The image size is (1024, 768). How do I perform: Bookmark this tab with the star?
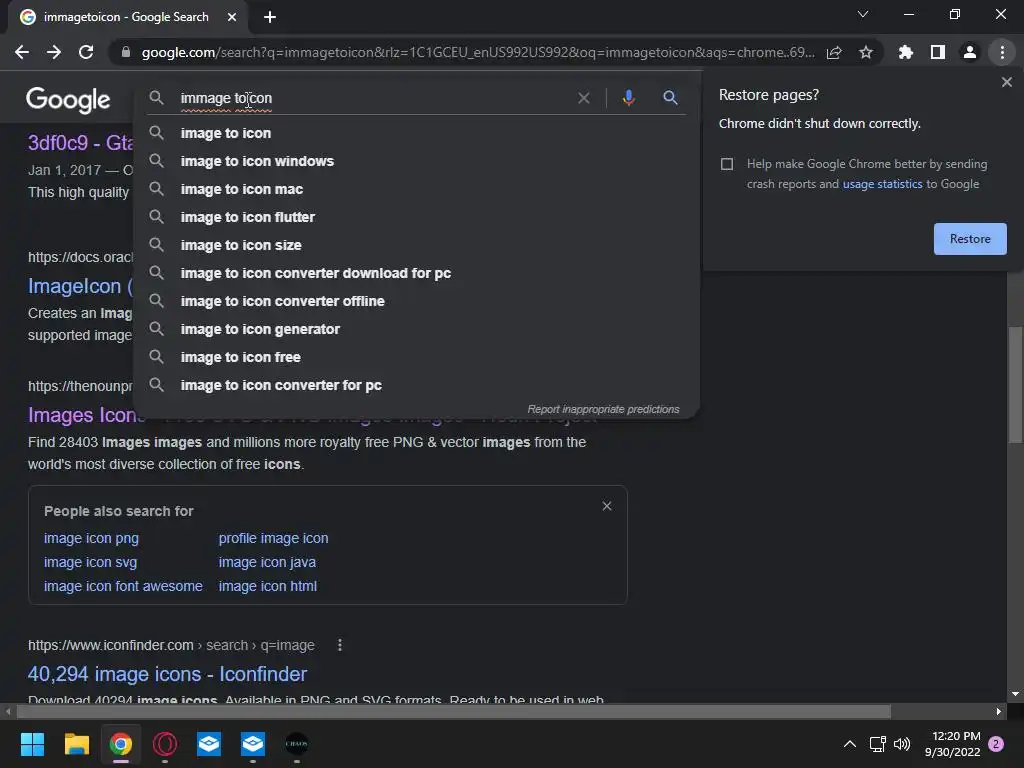[x=866, y=52]
